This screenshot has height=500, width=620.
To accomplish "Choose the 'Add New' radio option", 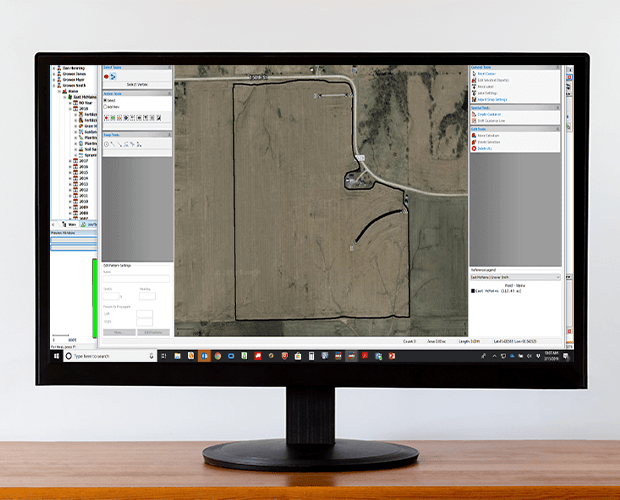I will coord(106,107).
